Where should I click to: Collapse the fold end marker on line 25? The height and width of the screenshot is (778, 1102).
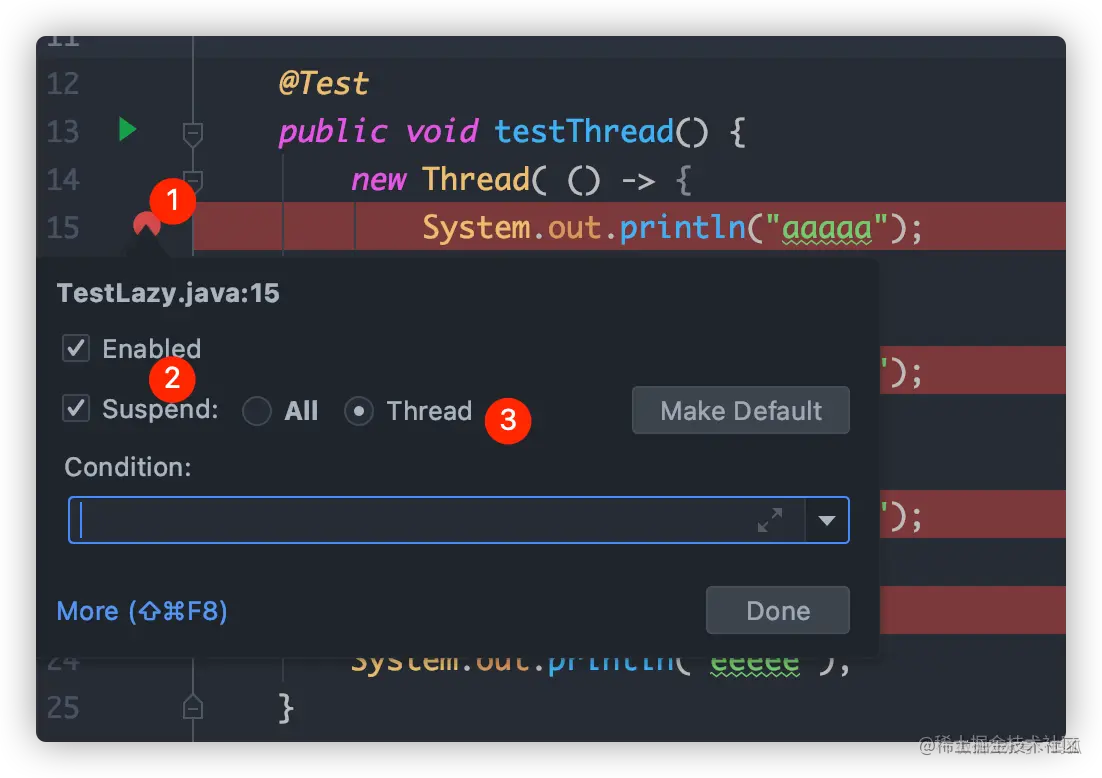193,706
